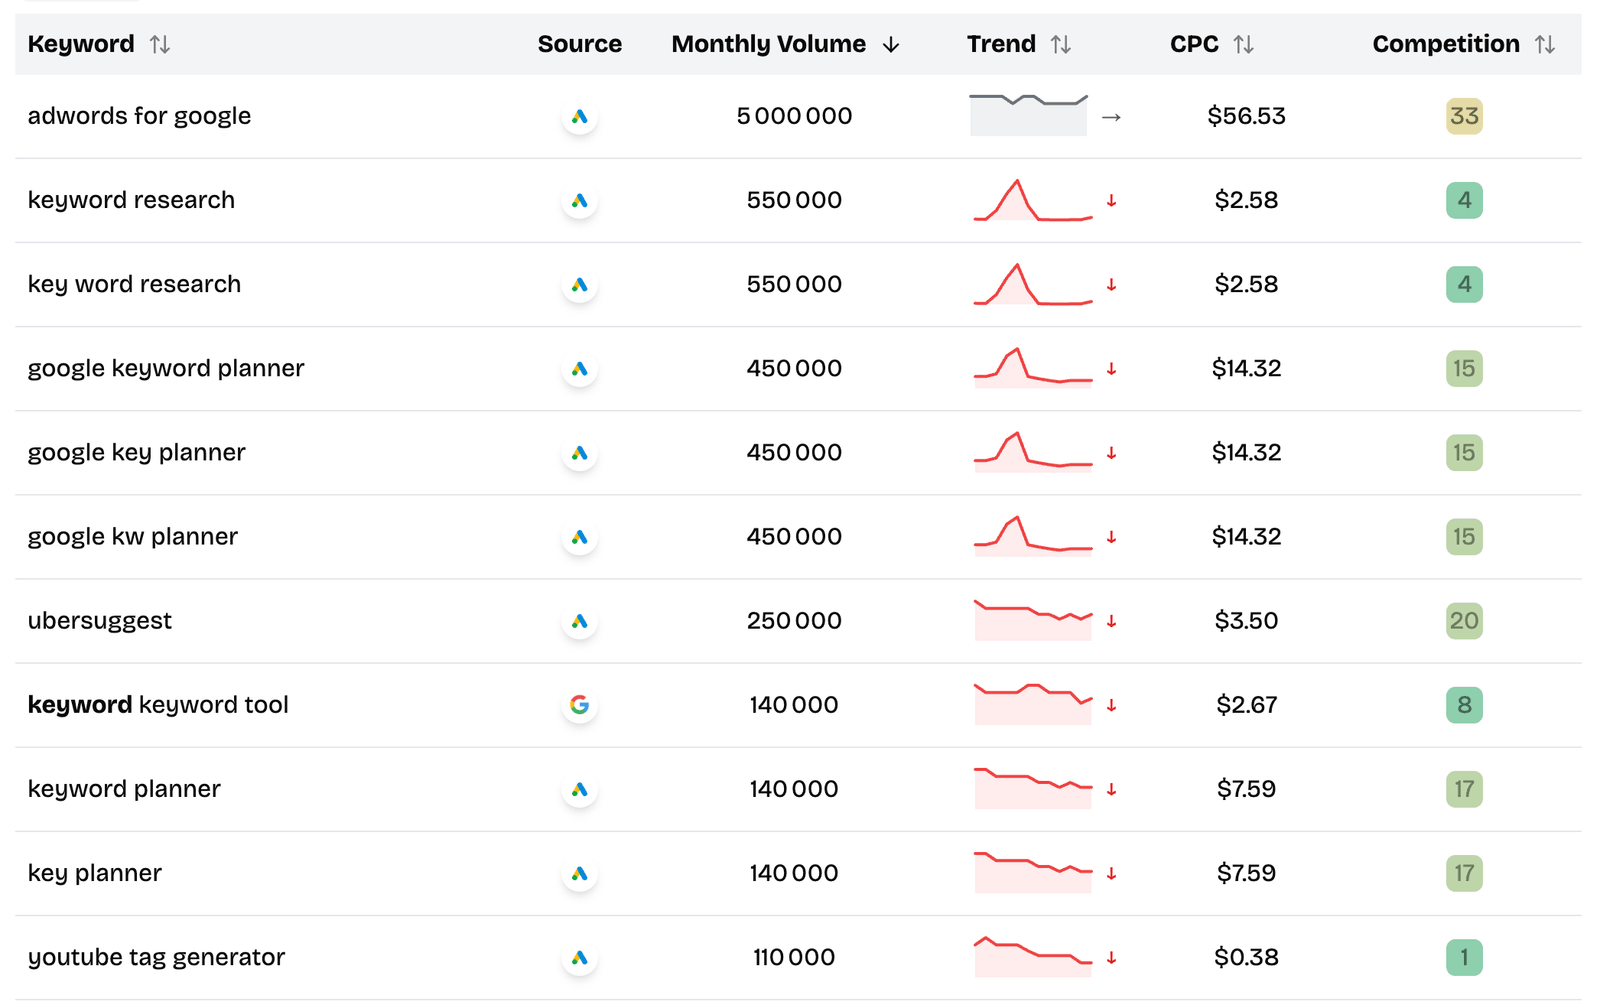Click monthly volume '250 000' for ubersuggest
The image size is (1600, 1008).
pos(794,620)
